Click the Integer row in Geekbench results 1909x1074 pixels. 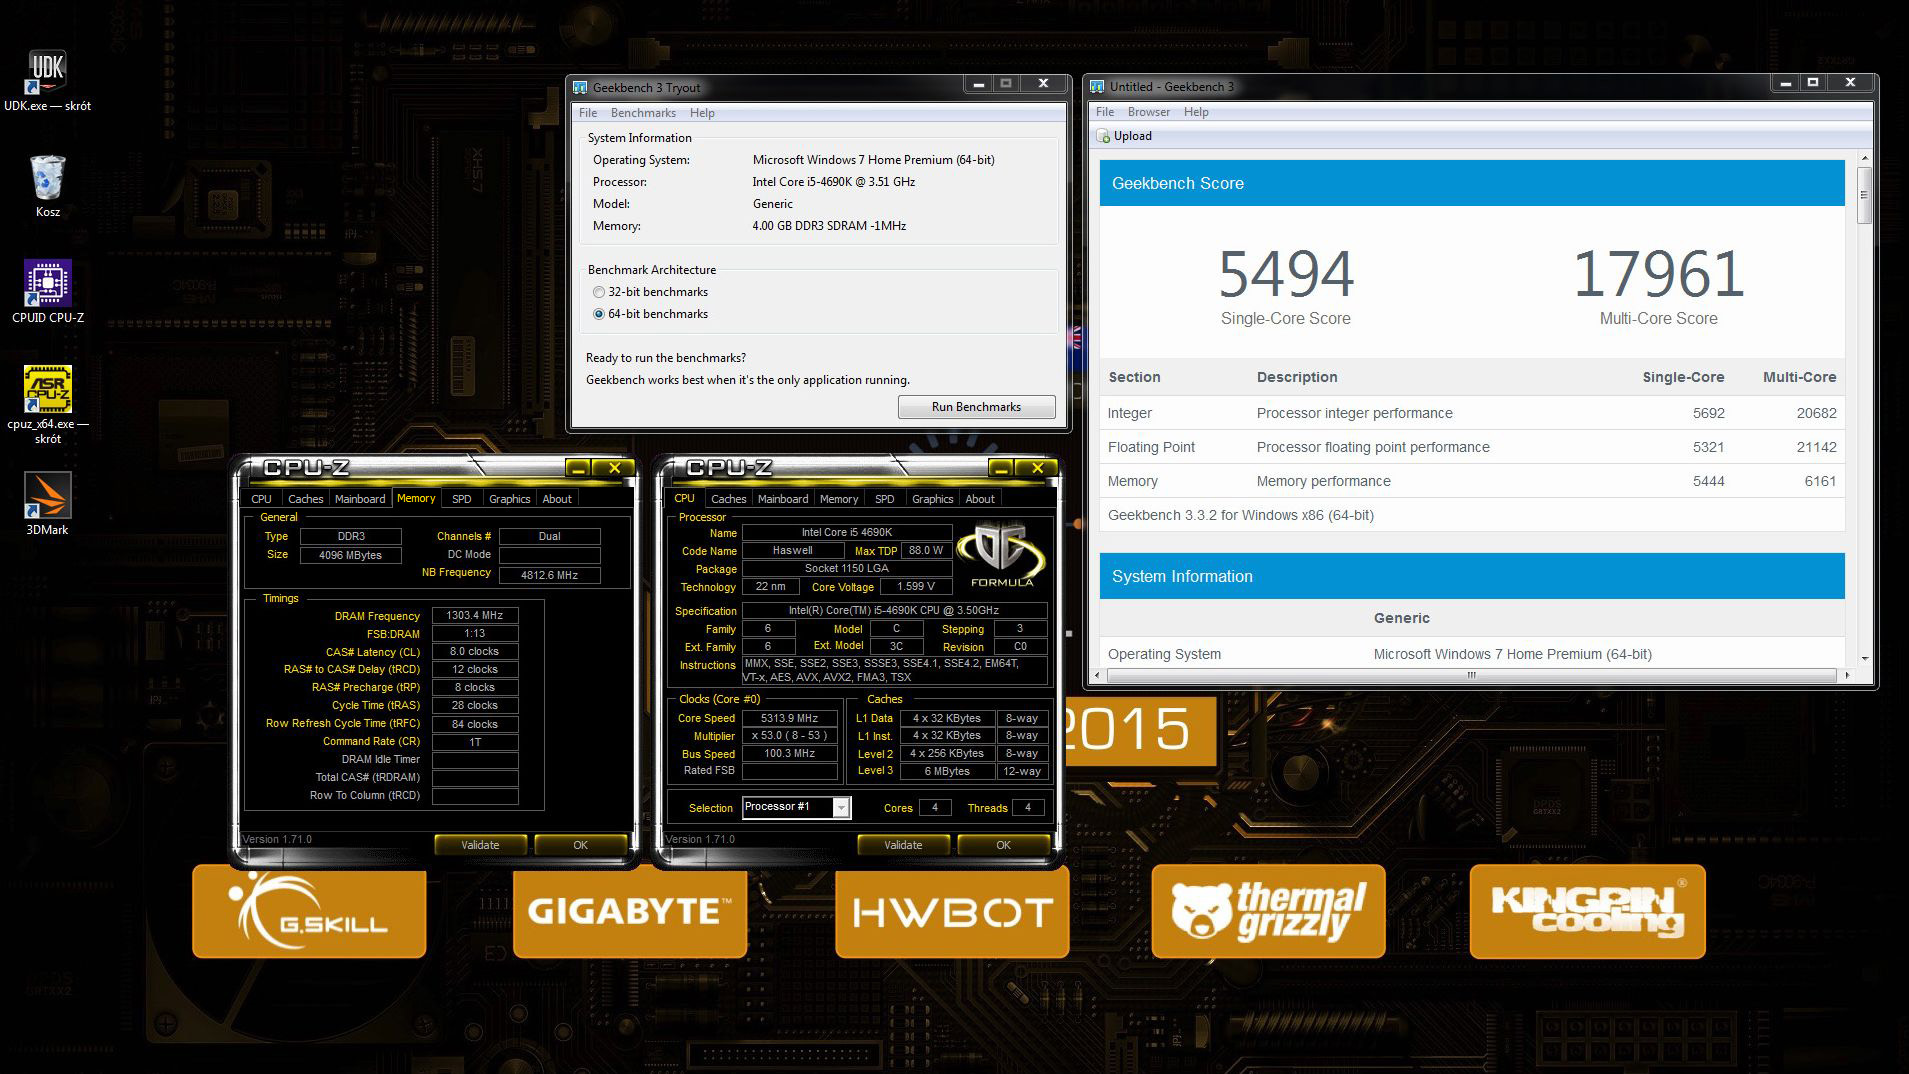[1472, 413]
